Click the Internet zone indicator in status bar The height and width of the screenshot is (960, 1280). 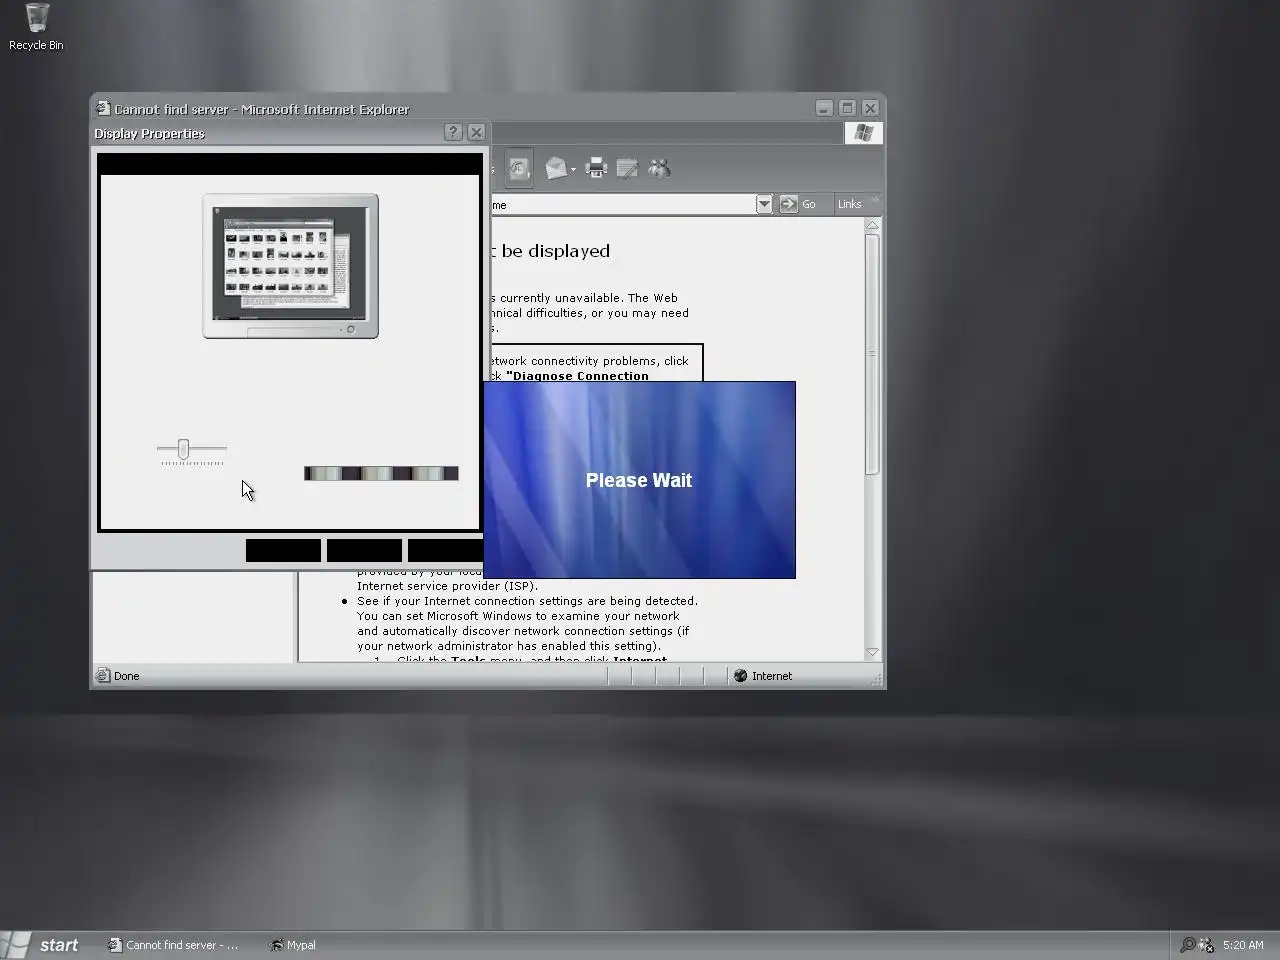[x=763, y=676]
